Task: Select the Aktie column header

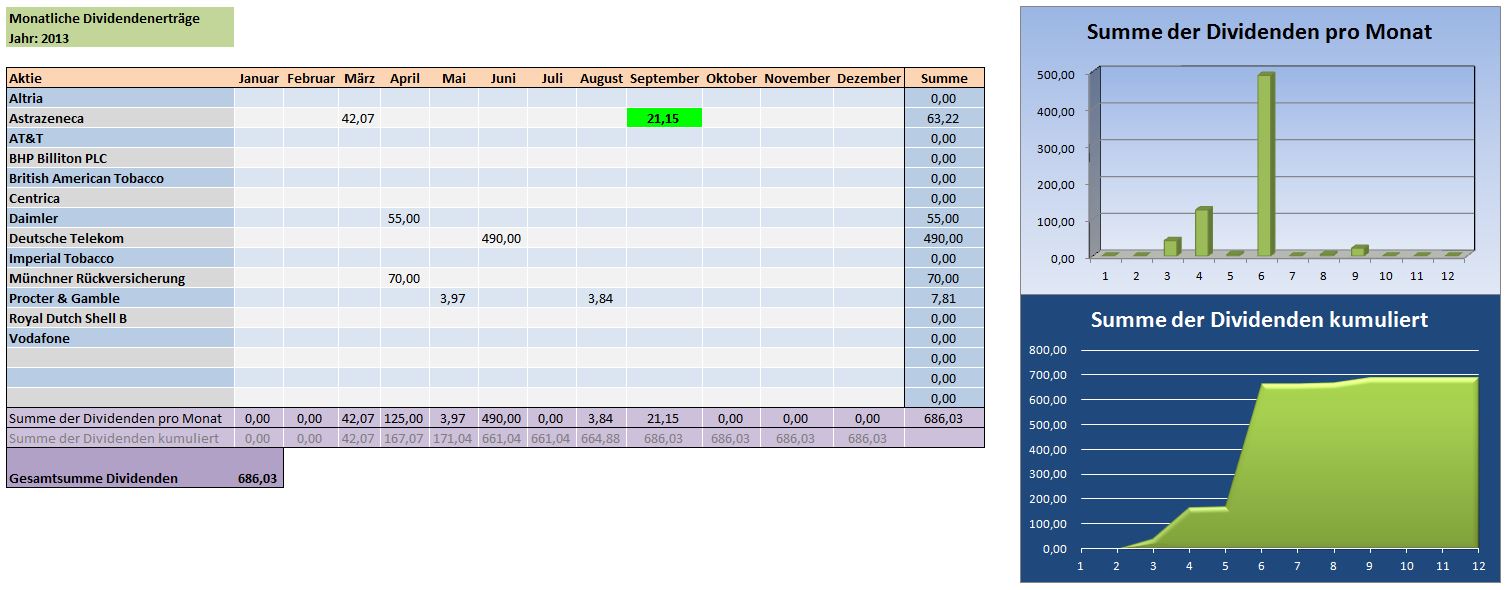Action: [x=120, y=78]
